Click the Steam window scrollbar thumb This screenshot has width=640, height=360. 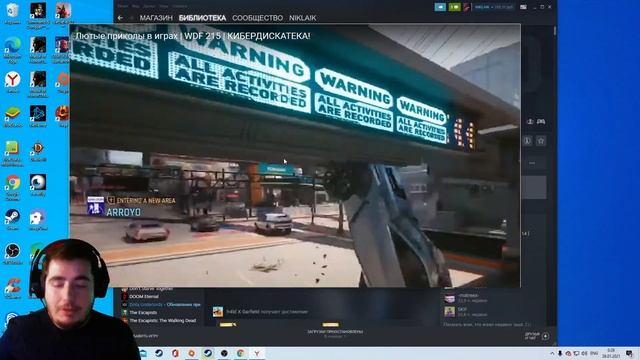coord(555,31)
